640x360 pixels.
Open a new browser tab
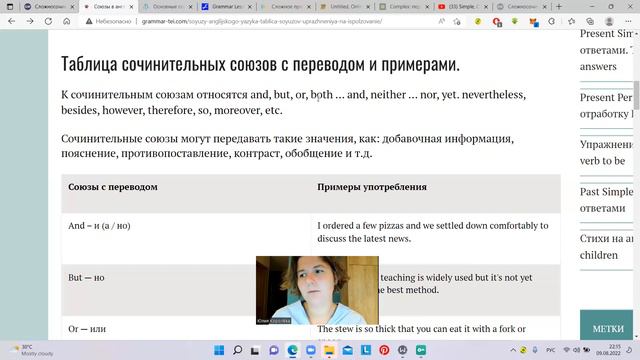(559, 7)
